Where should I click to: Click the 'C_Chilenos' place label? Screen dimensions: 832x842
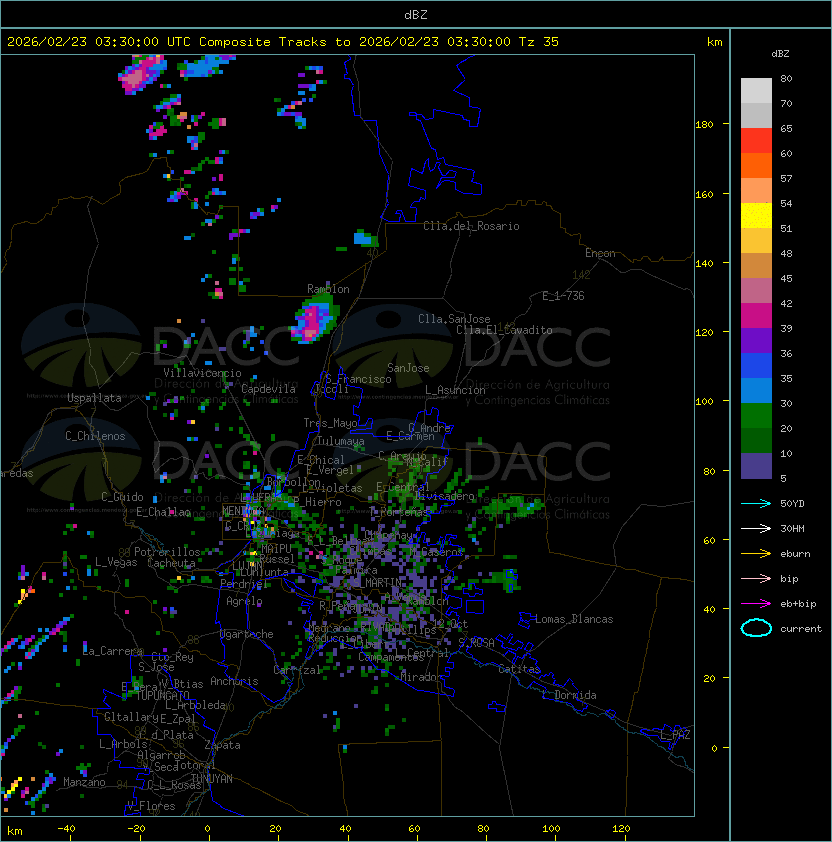[x=95, y=436]
